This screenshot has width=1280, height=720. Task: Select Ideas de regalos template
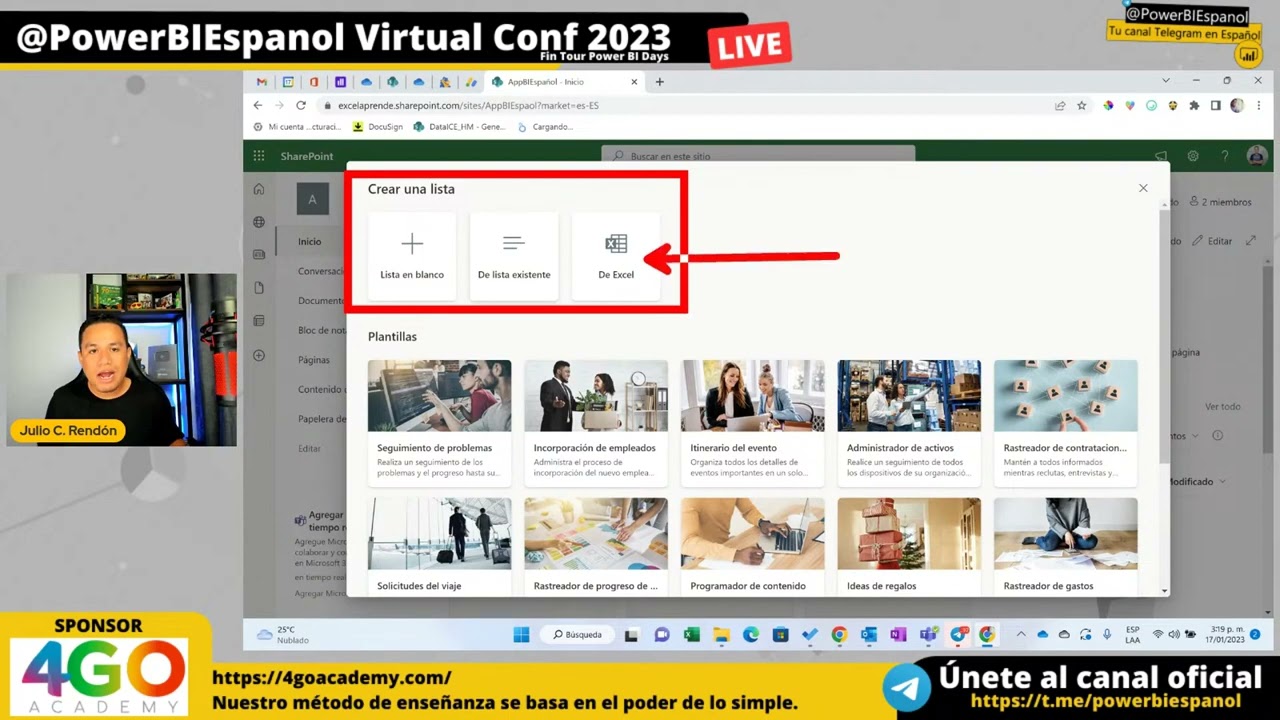pos(909,547)
